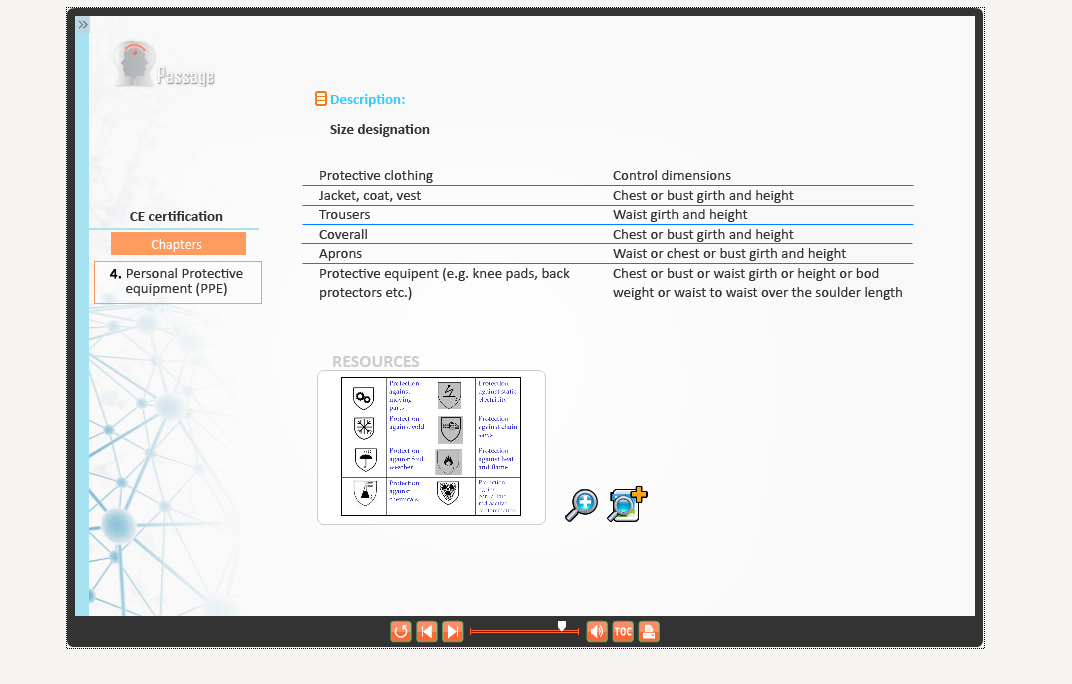Select the orange Chapters tab
Screen dimensions: 1072x684
178,244
